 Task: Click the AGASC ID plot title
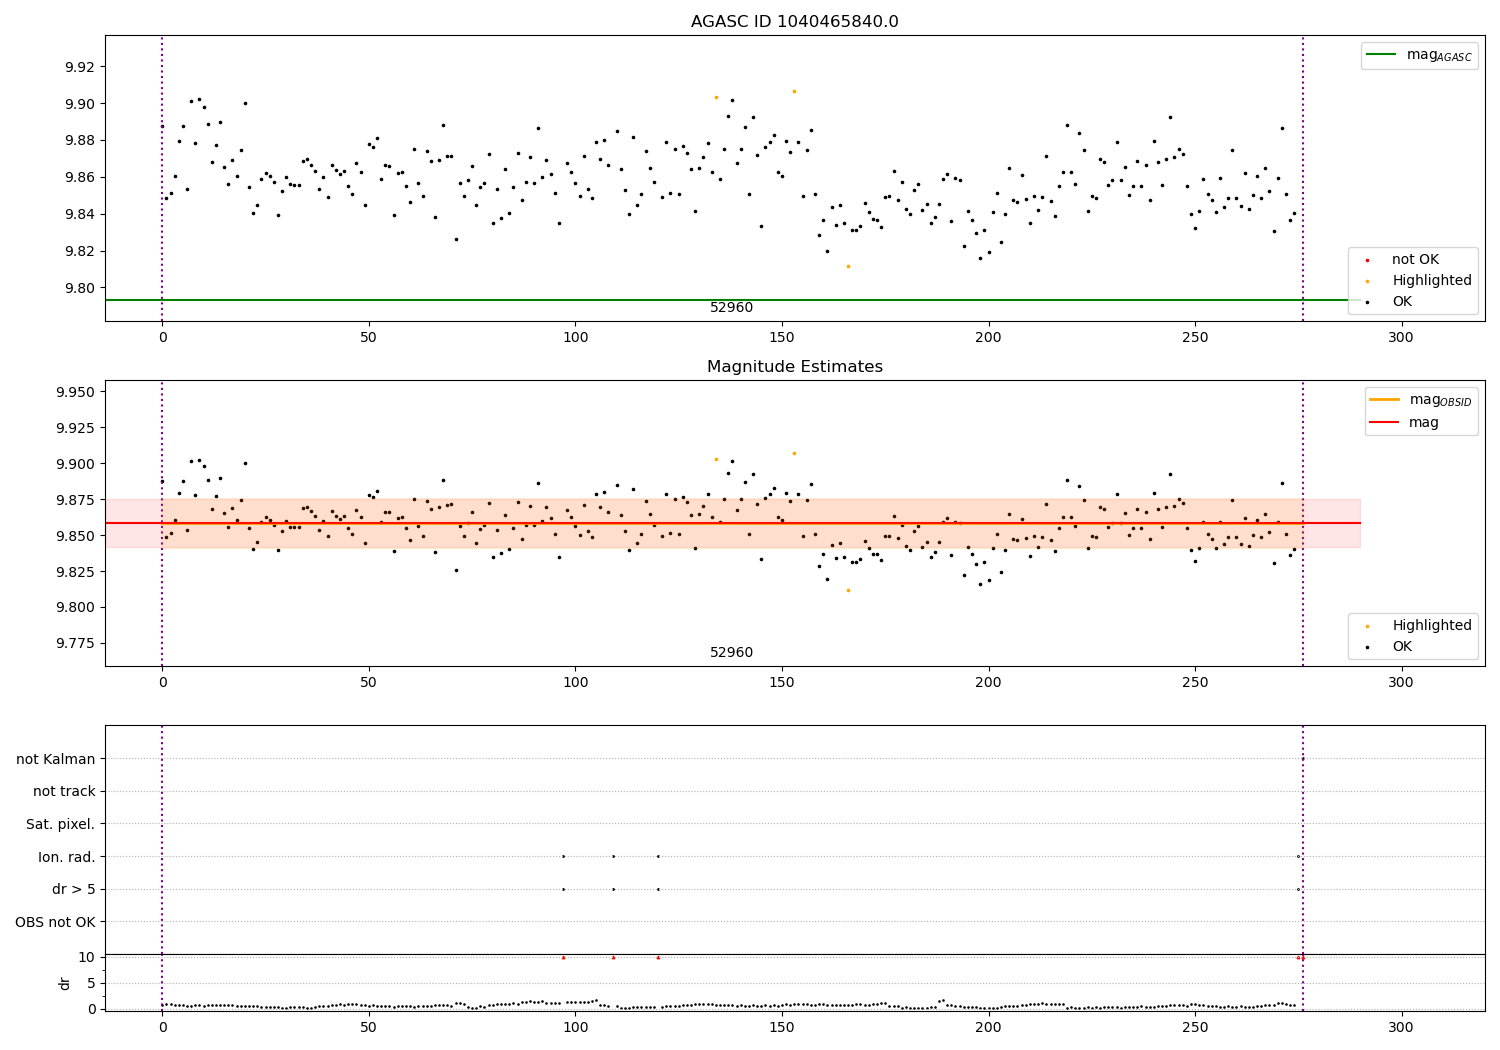(795, 22)
